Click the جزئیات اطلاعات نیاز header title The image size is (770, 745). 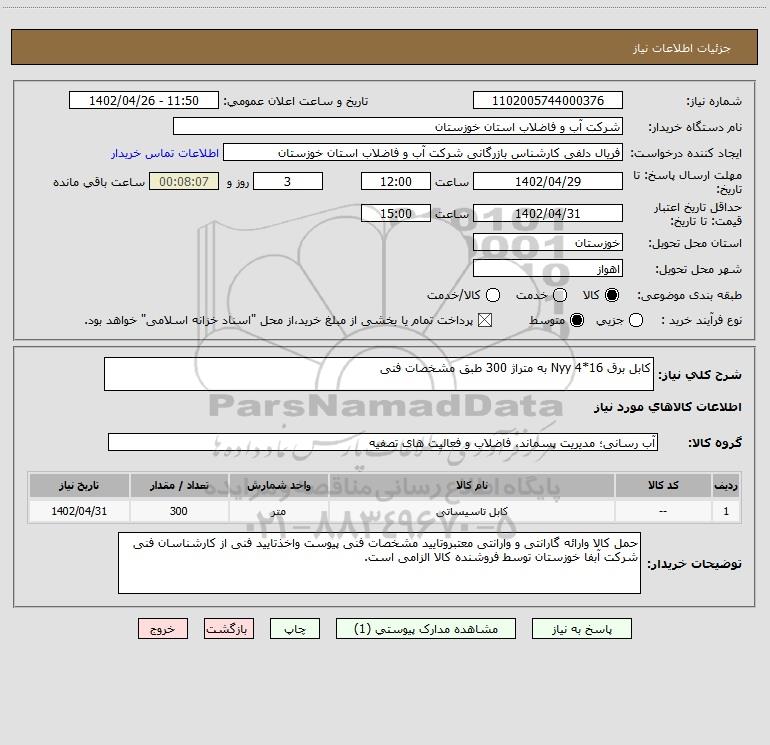coord(681,48)
